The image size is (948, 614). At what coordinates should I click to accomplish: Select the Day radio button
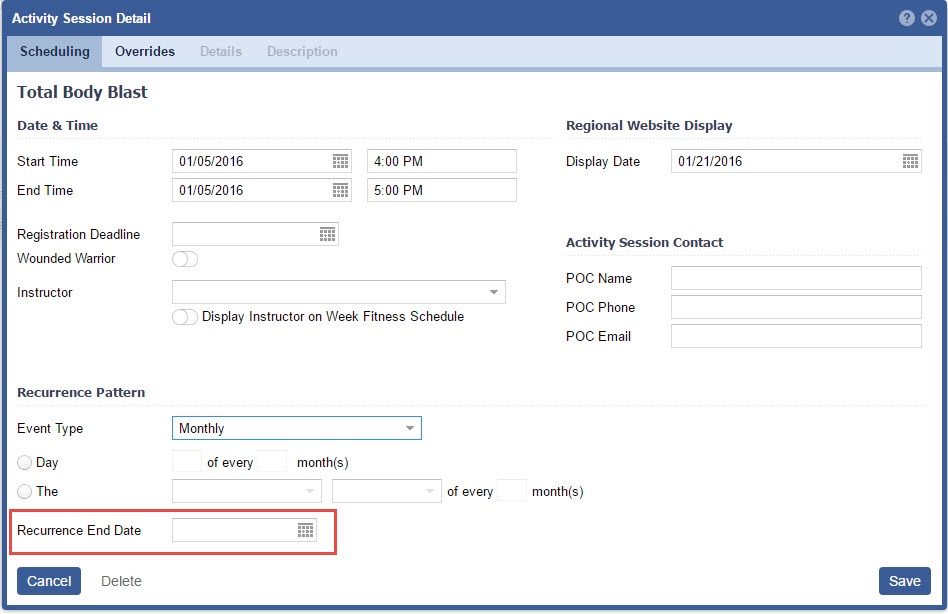tap(25, 463)
